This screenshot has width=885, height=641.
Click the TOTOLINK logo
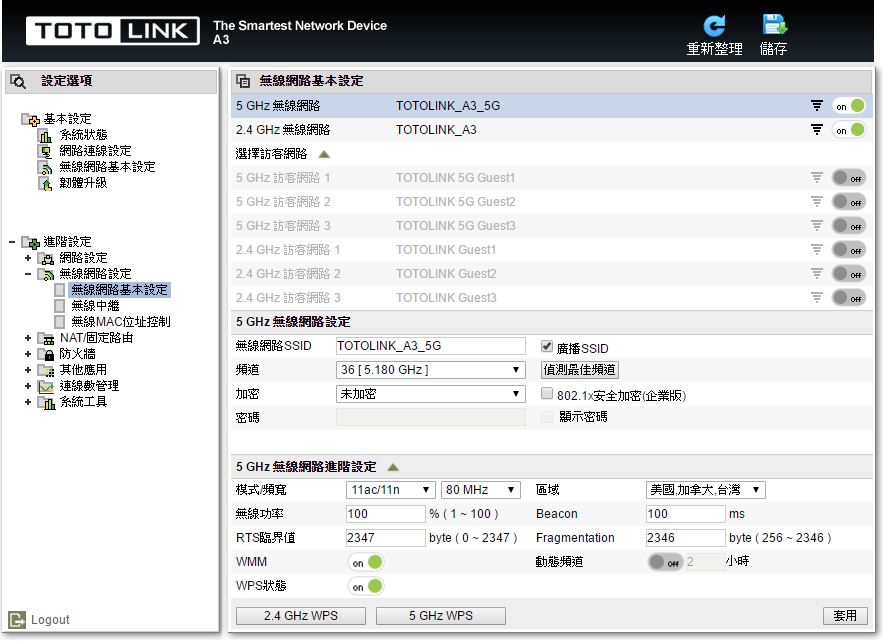[x=112, y=30]
